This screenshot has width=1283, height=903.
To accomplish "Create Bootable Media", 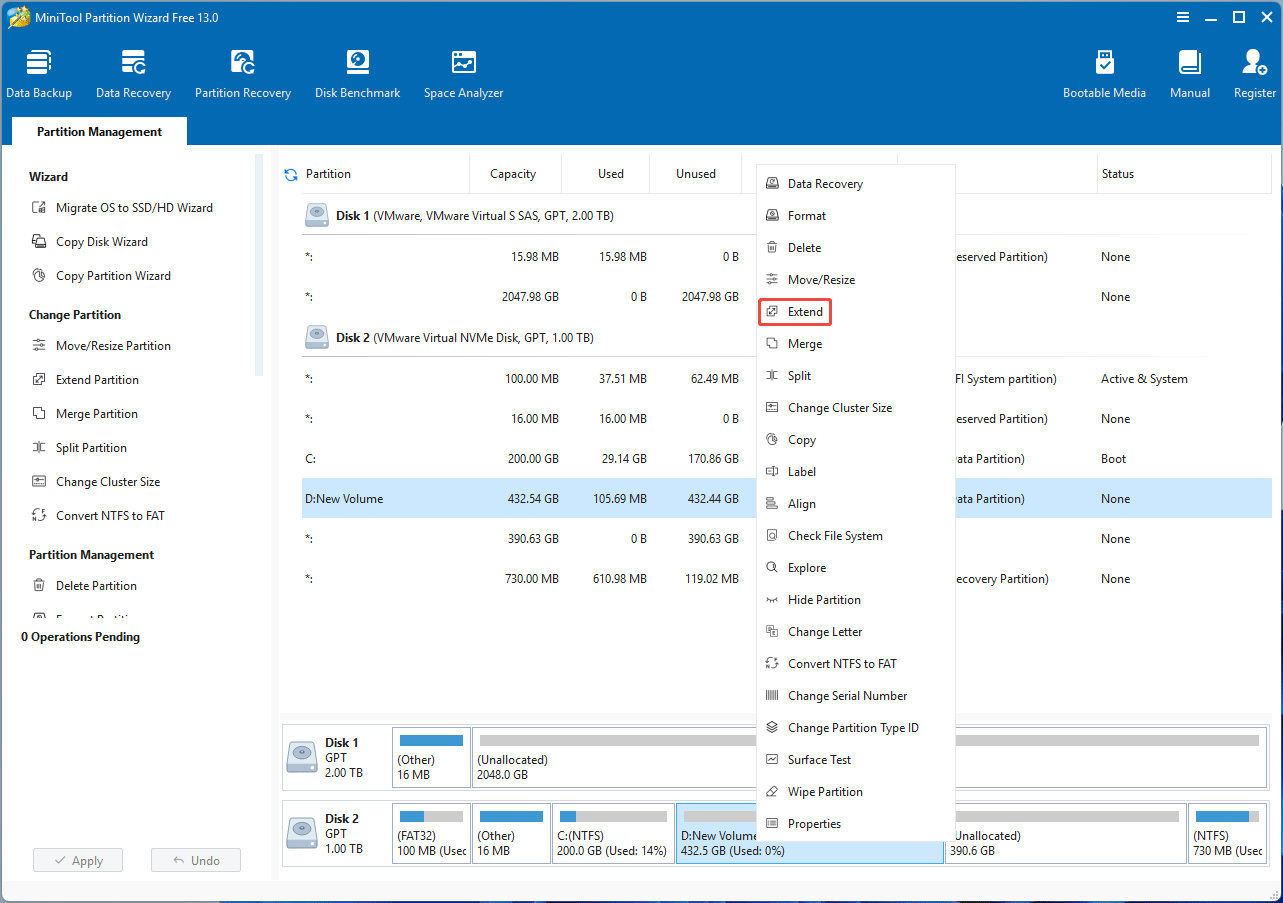I will click(x=1104, y=74).
